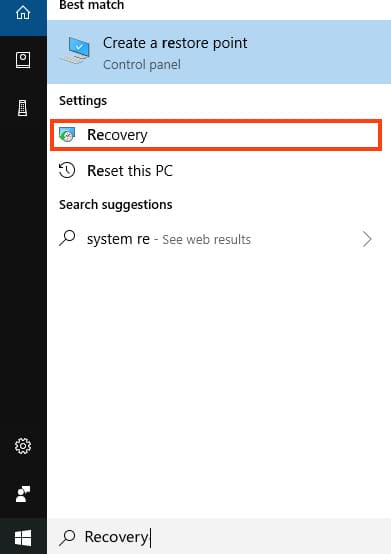The image size is (391, 554).
Task: Open the Settings gear in sidebar
Action: pos(23,446)
